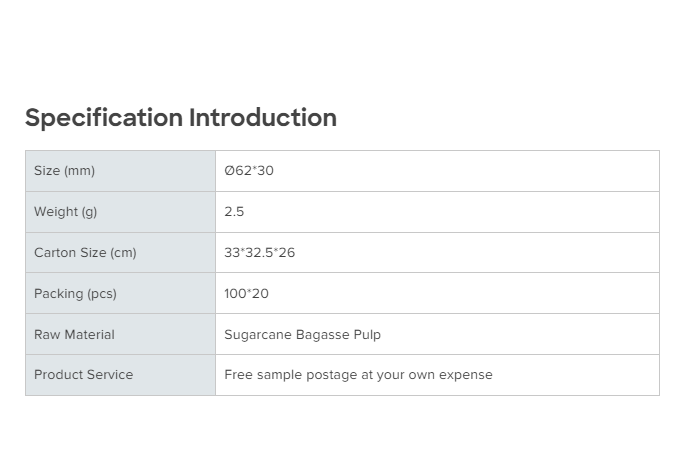Click the Ø62*30 size value
677x470 pixels.
[249, 171]
